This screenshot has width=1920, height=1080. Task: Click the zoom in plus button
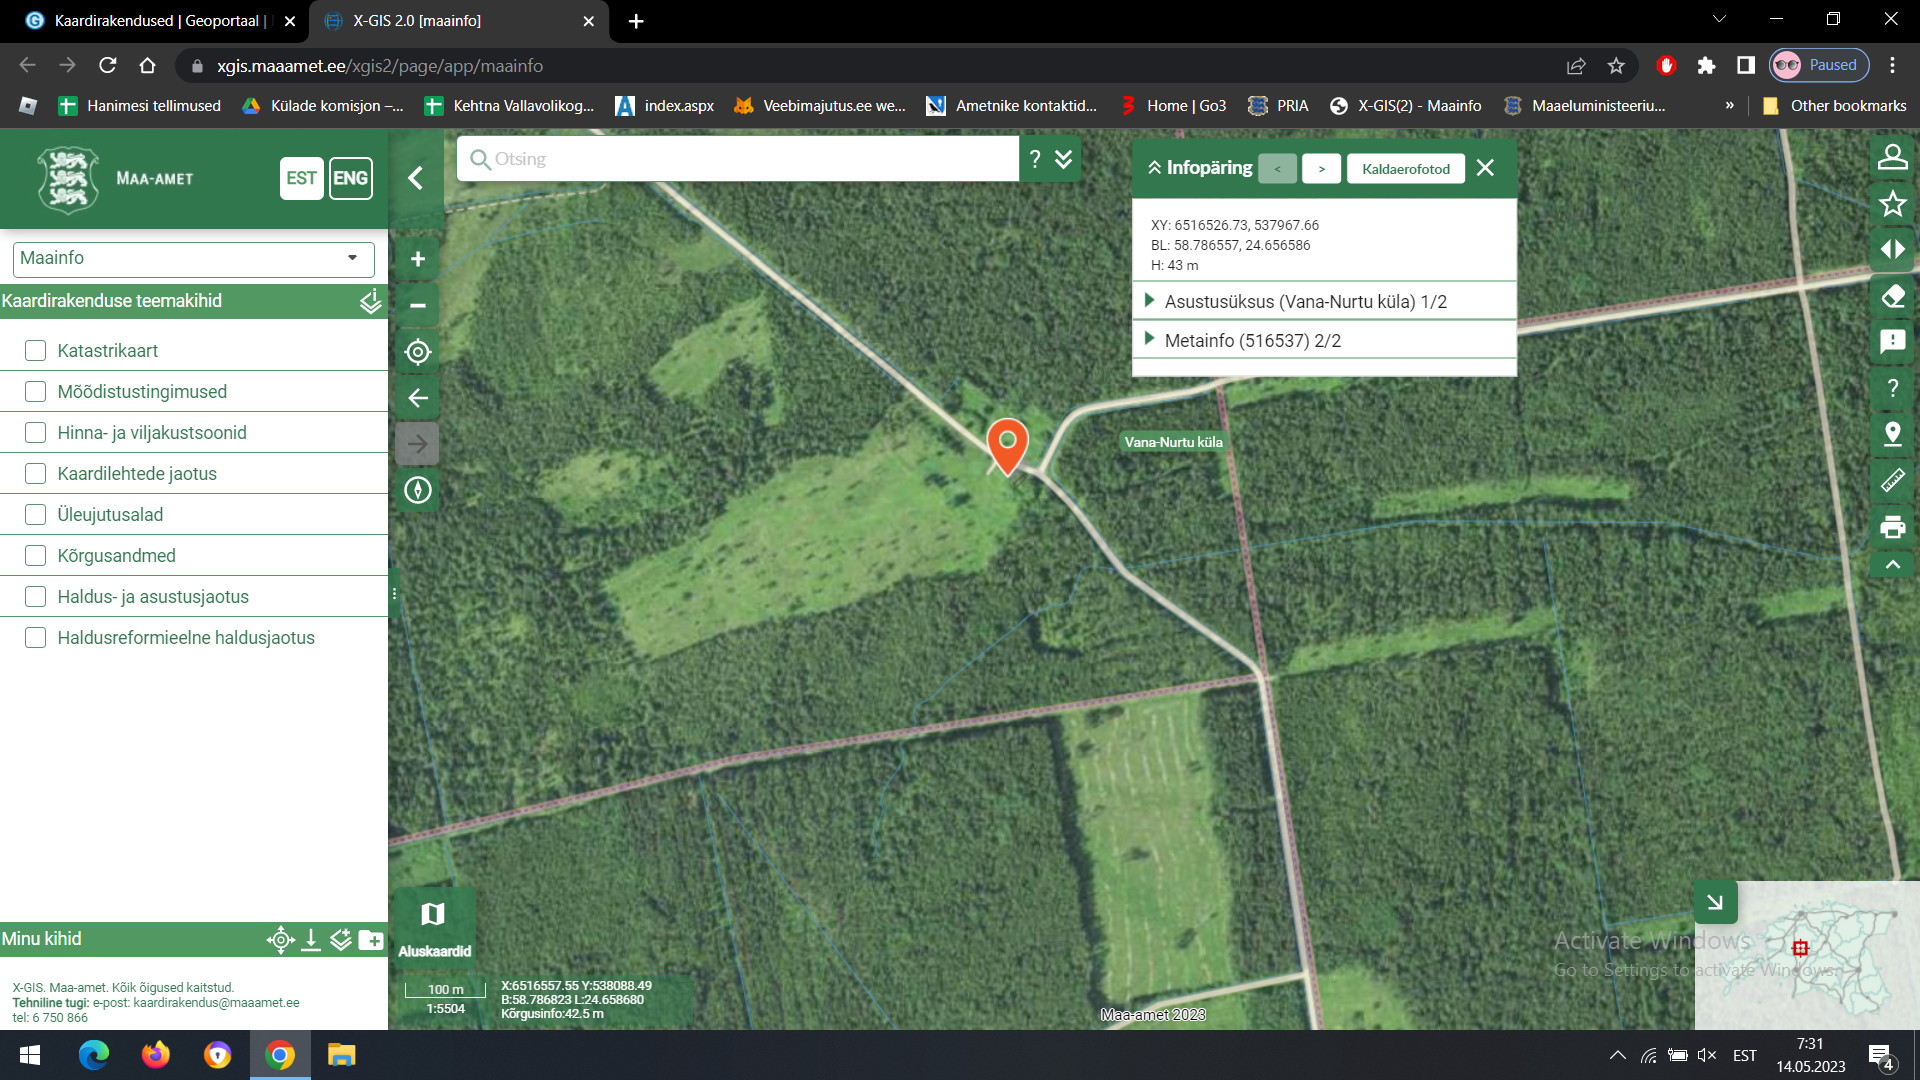[418, 259]
